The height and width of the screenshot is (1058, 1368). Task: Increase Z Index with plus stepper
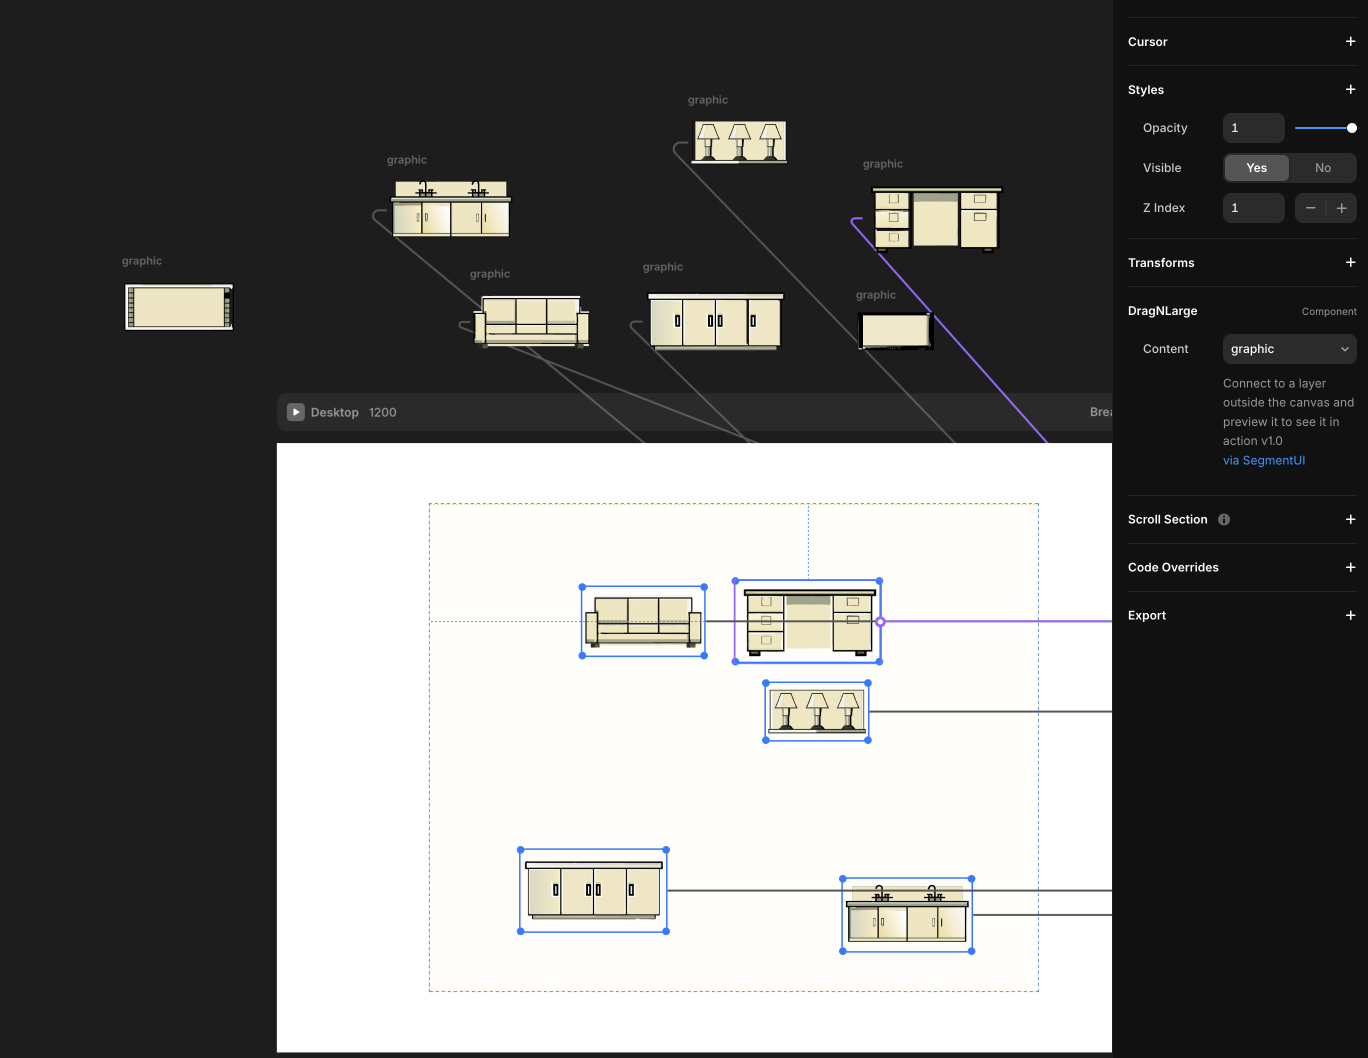coord(1341,208)
